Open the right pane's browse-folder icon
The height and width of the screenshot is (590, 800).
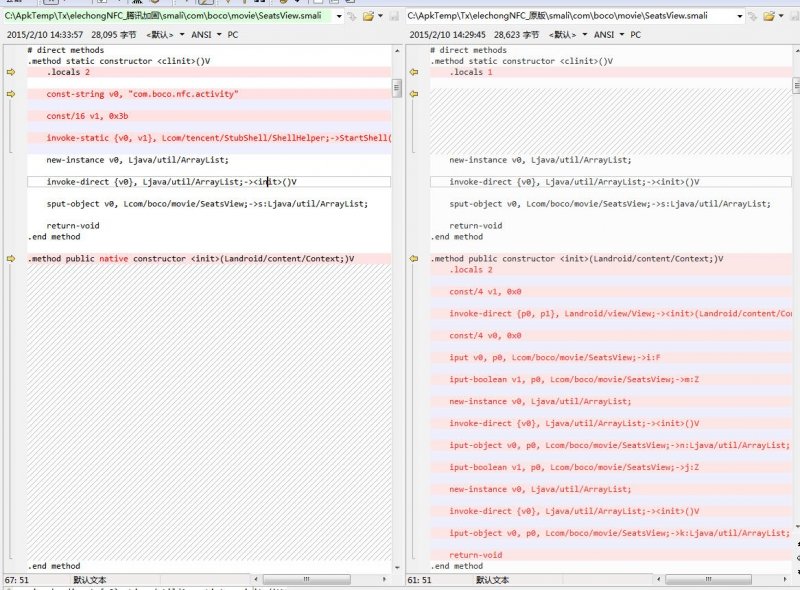[769, 16]
